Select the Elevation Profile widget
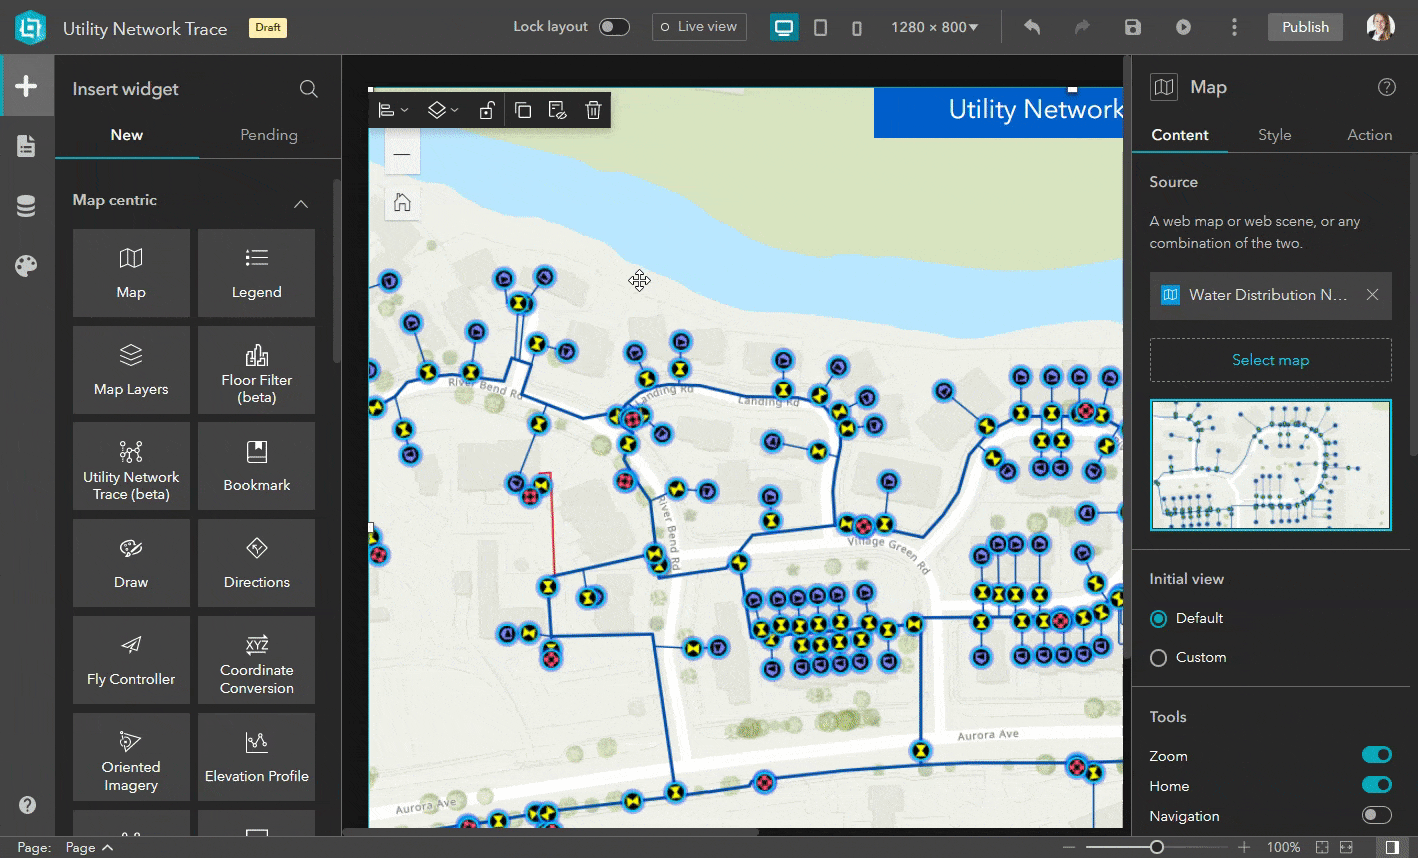The width and height of the screenshot is (1418, 858). (256, 757)
